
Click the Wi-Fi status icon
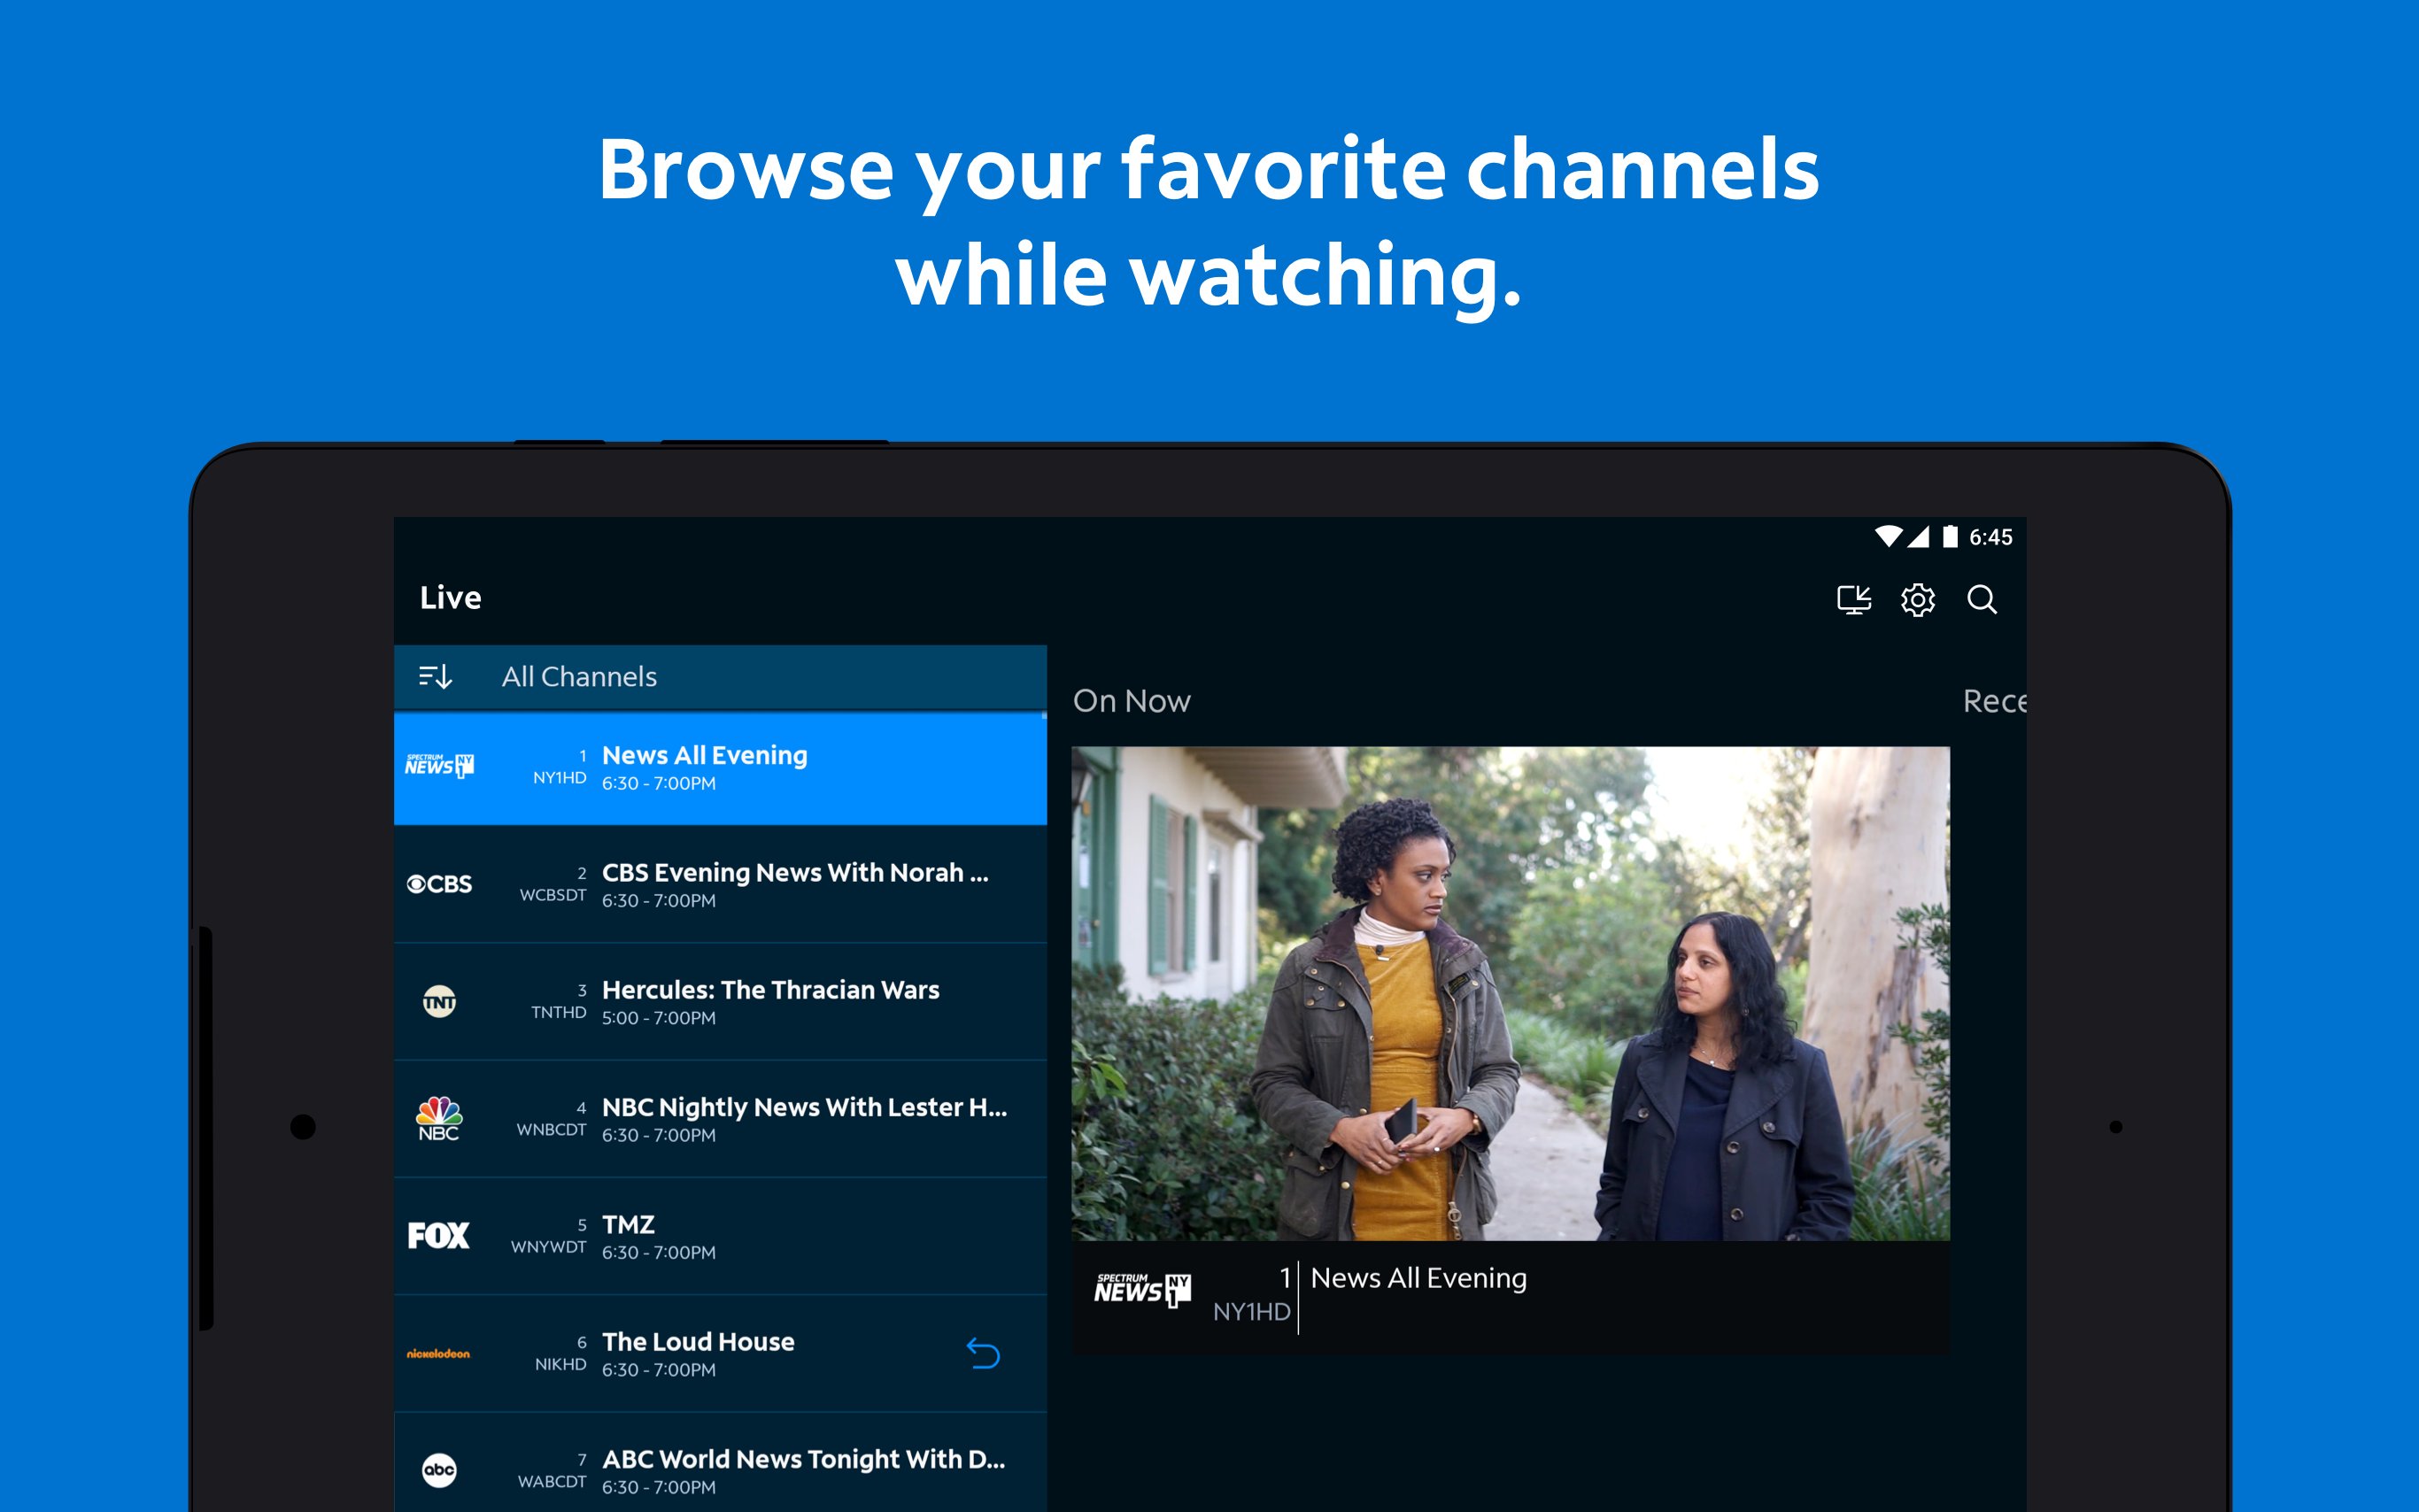click(x=1888, y=537)
